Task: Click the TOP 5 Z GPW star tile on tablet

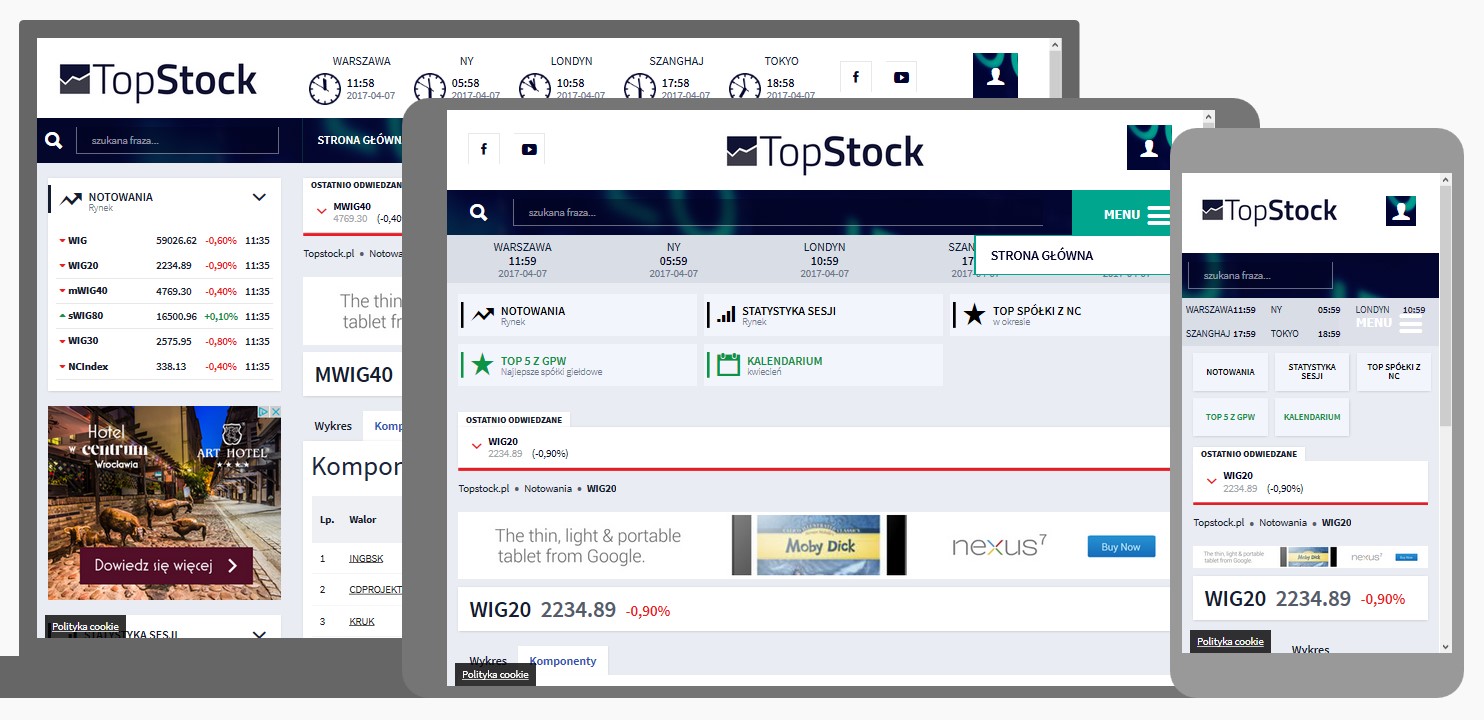Action: (x=483, y=365)
